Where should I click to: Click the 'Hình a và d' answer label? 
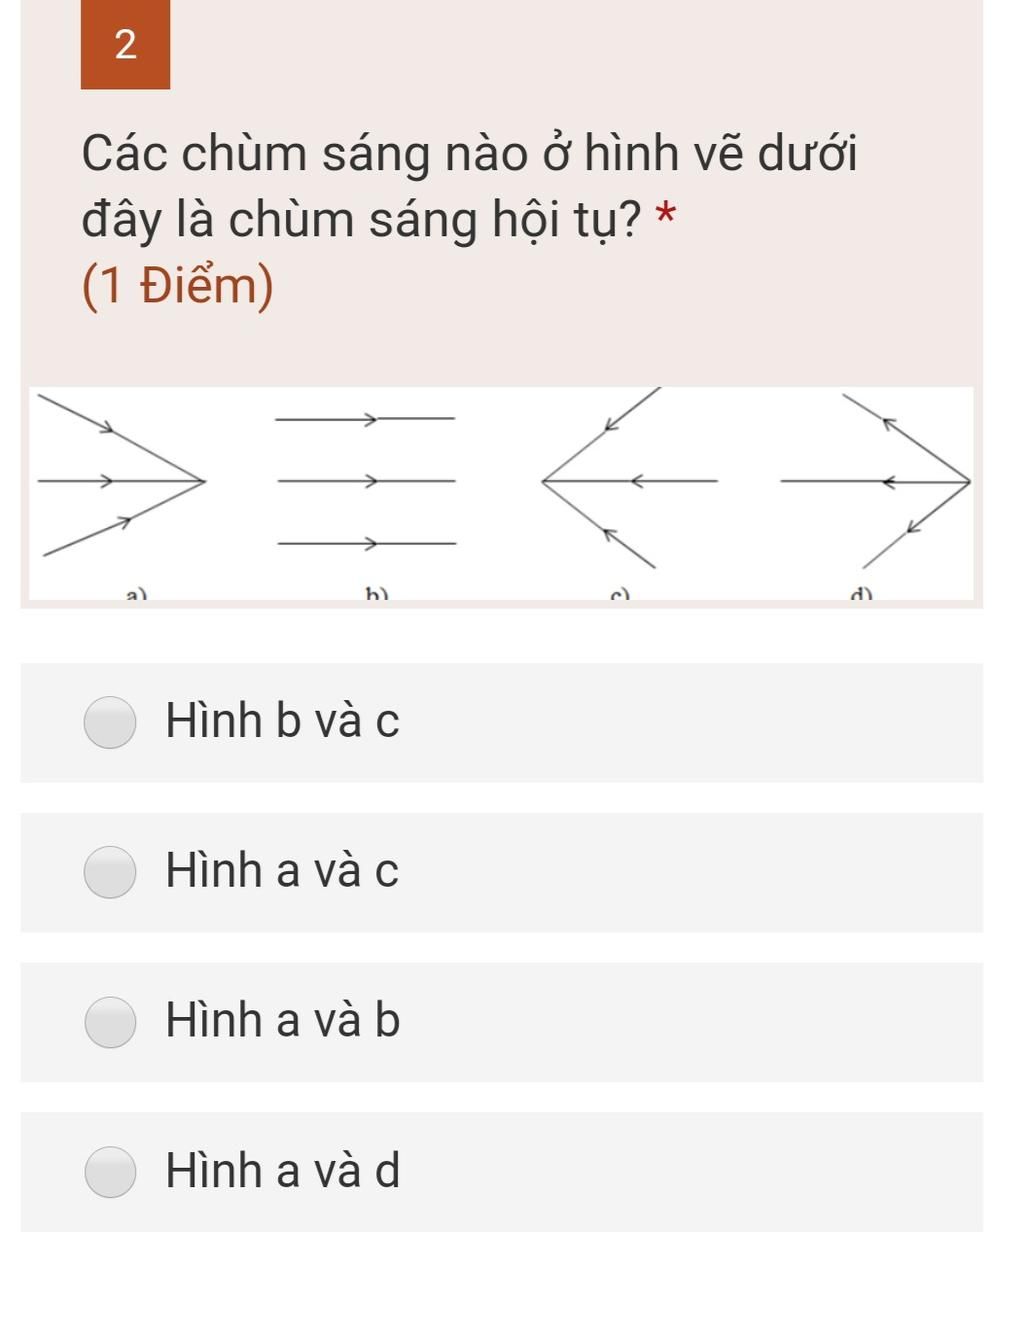tap(283, 1170)
